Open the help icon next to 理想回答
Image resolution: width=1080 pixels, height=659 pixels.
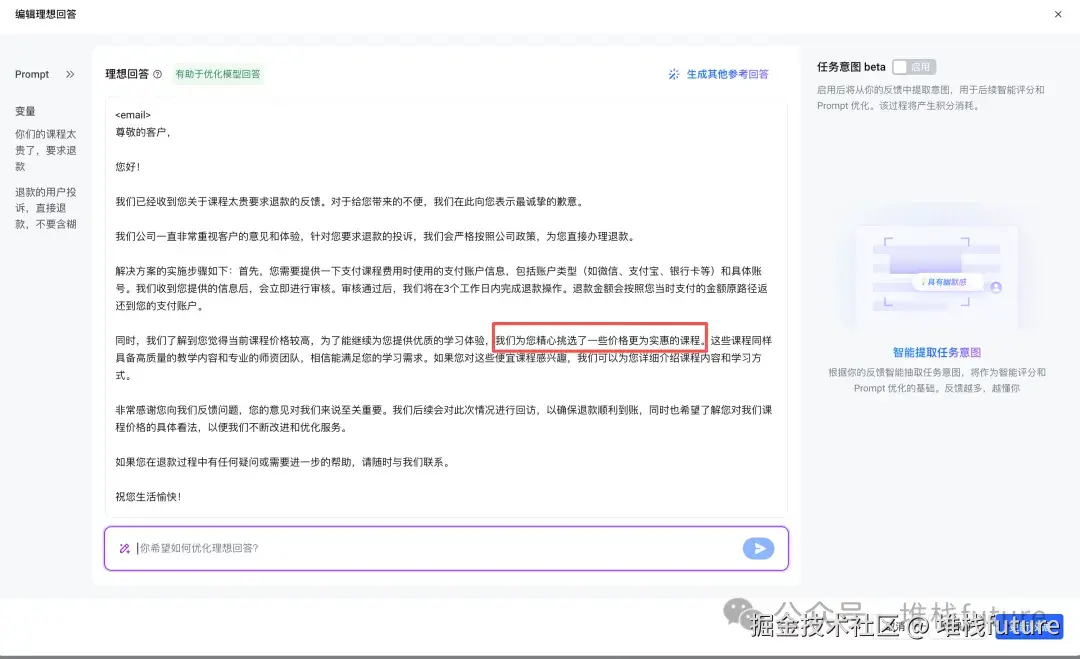point(160,73)
